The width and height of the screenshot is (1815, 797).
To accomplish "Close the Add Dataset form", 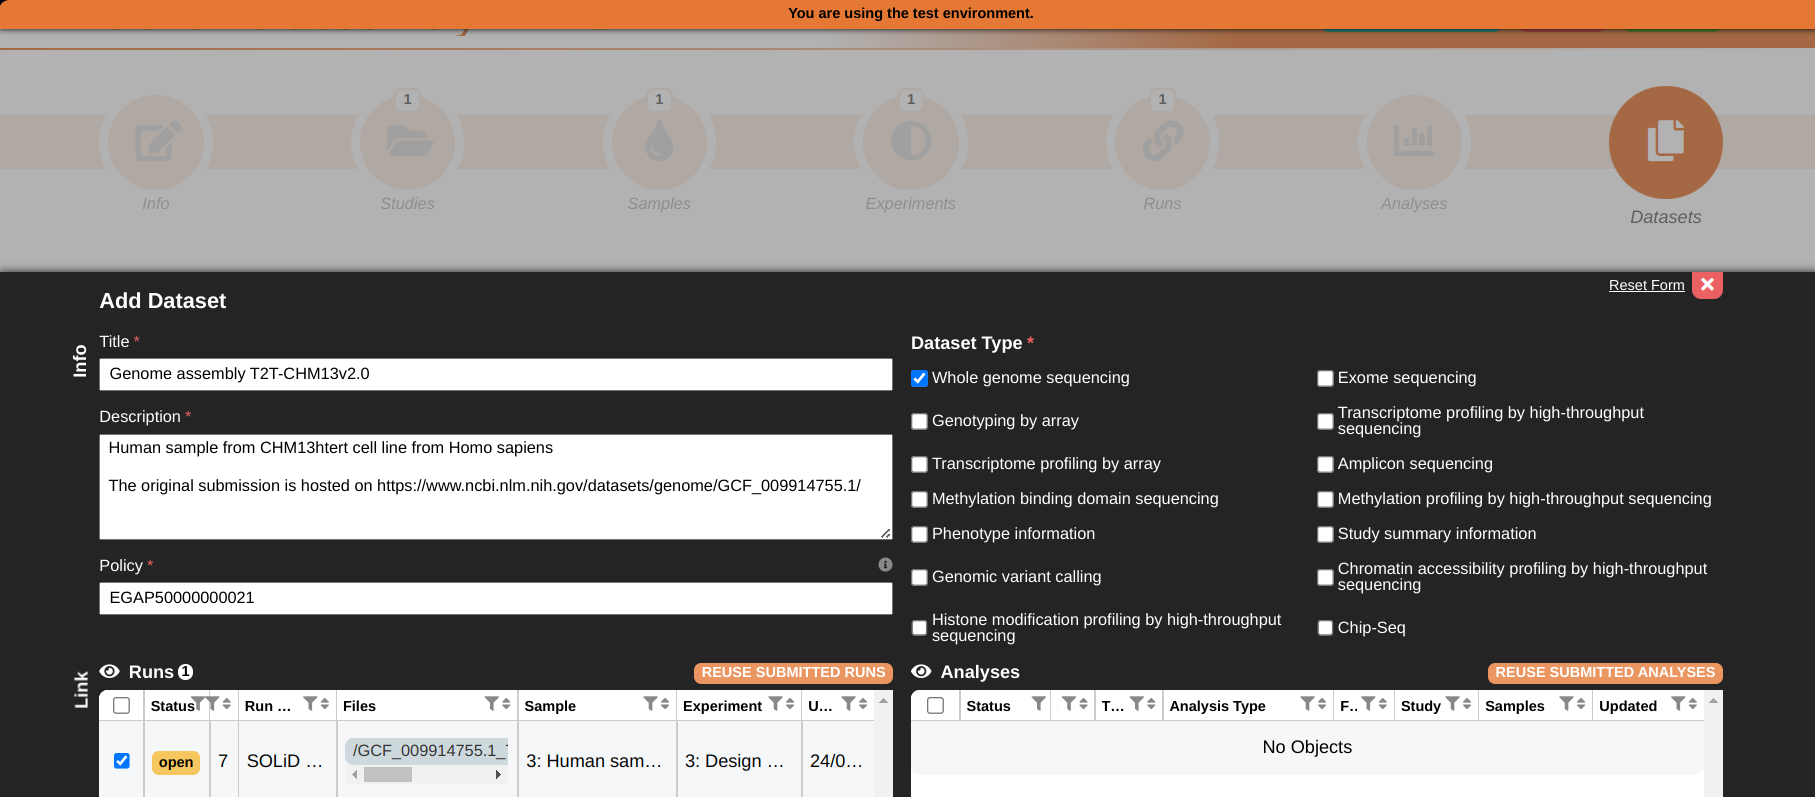I will click(1707, 285).
